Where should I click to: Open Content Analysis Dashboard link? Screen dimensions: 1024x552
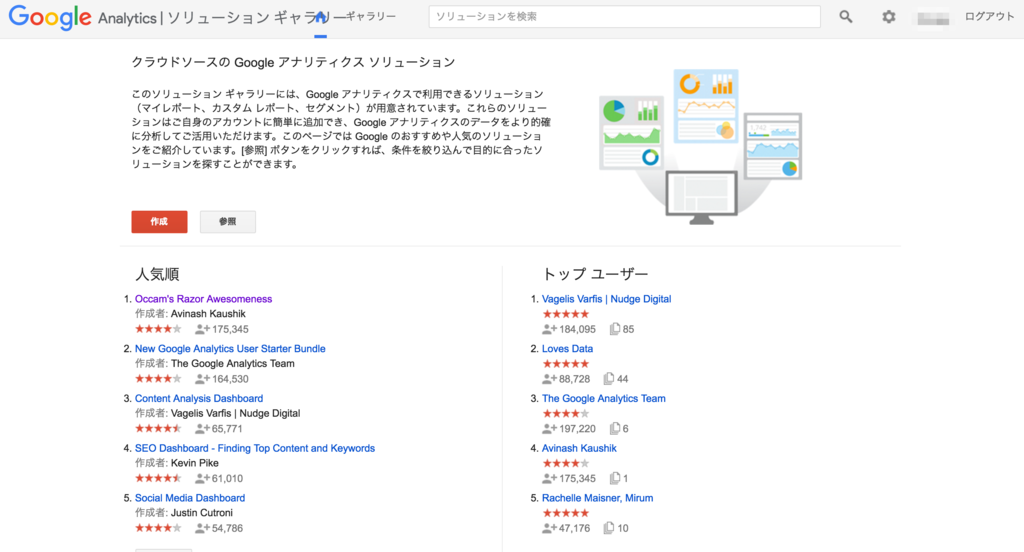point(199,398)
